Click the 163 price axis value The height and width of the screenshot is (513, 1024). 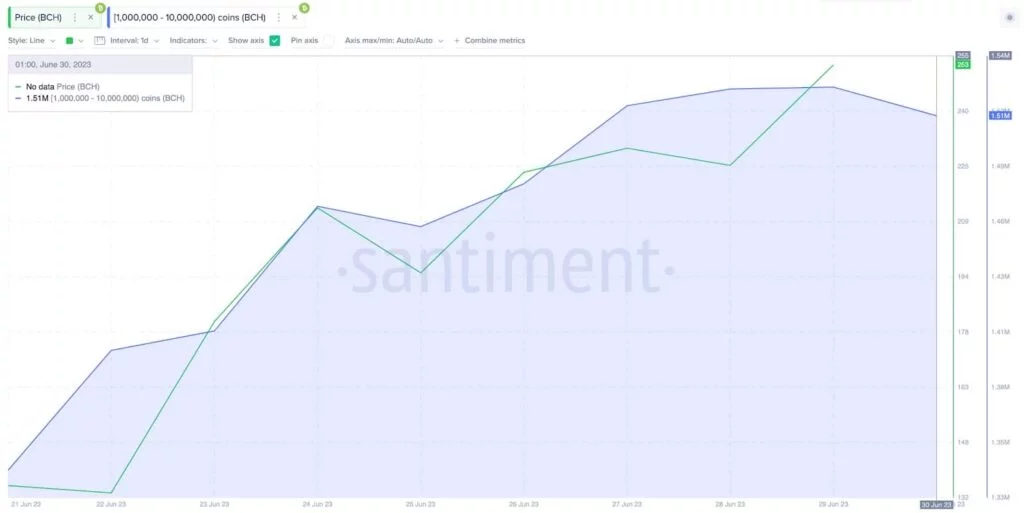[x=963, y=387]
